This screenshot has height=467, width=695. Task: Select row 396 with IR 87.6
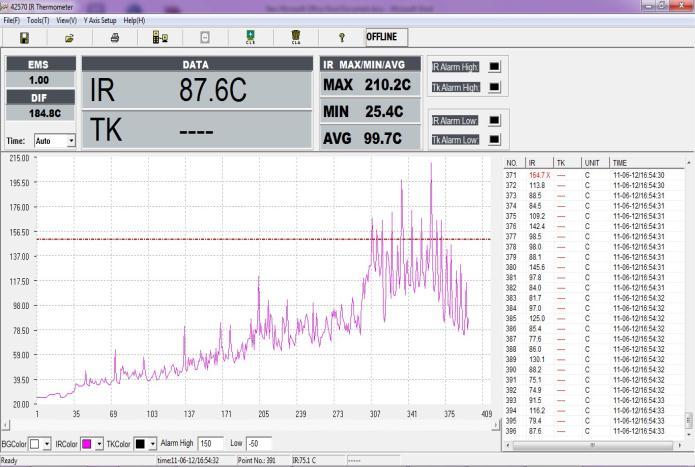[593, 431]
